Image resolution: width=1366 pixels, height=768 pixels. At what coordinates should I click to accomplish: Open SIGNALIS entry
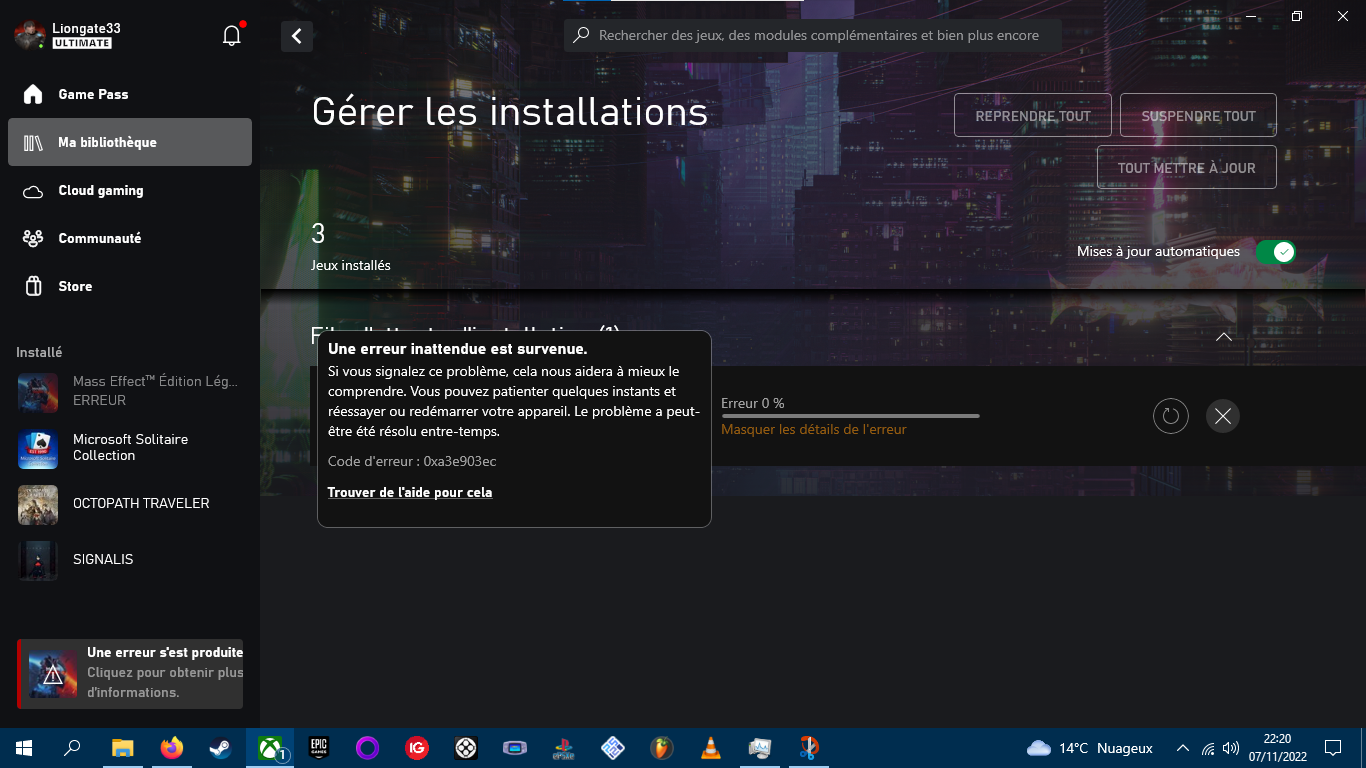pos(130,559)
